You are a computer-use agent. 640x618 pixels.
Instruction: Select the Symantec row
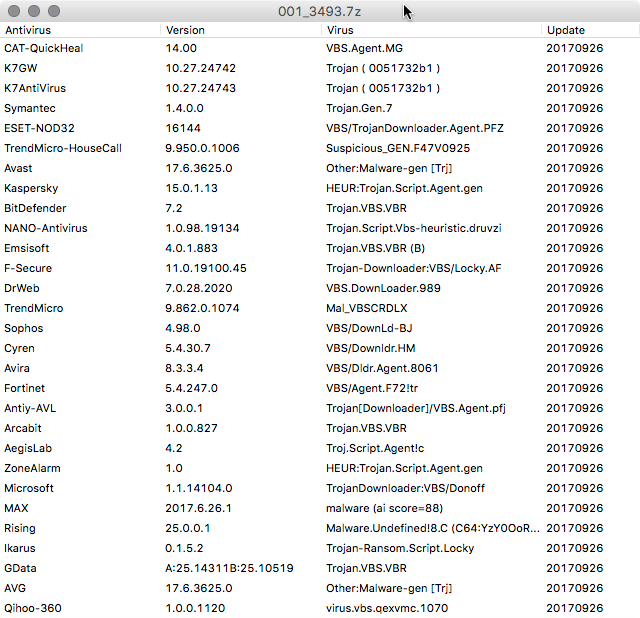[320, 108]
